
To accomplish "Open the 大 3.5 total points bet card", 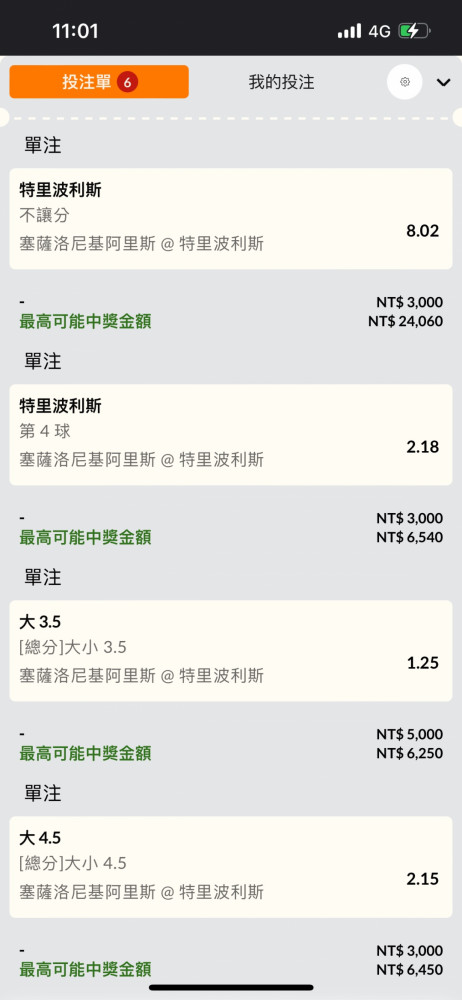I will (231, 651).
